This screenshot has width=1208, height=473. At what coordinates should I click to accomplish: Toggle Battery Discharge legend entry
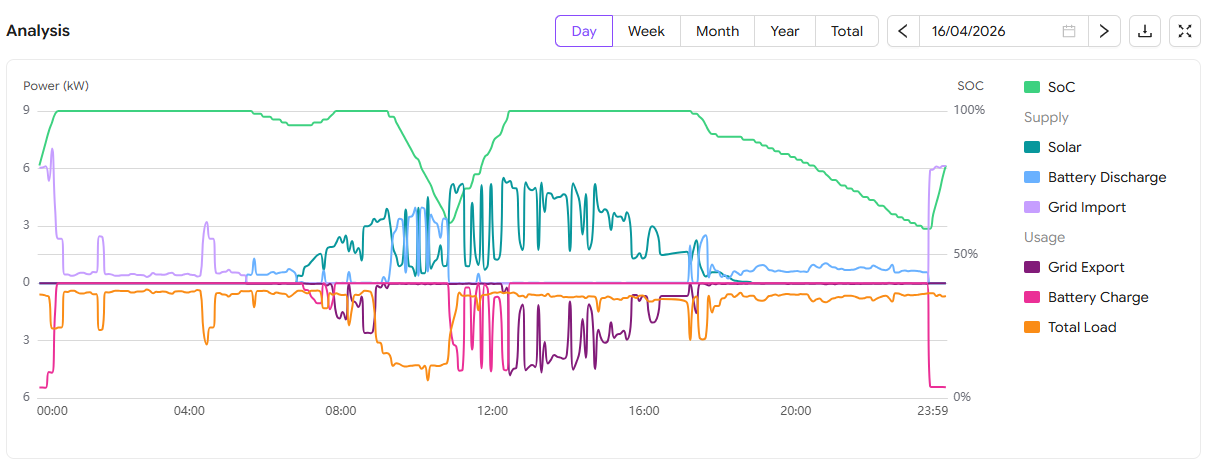click(x=1106, y=178)
